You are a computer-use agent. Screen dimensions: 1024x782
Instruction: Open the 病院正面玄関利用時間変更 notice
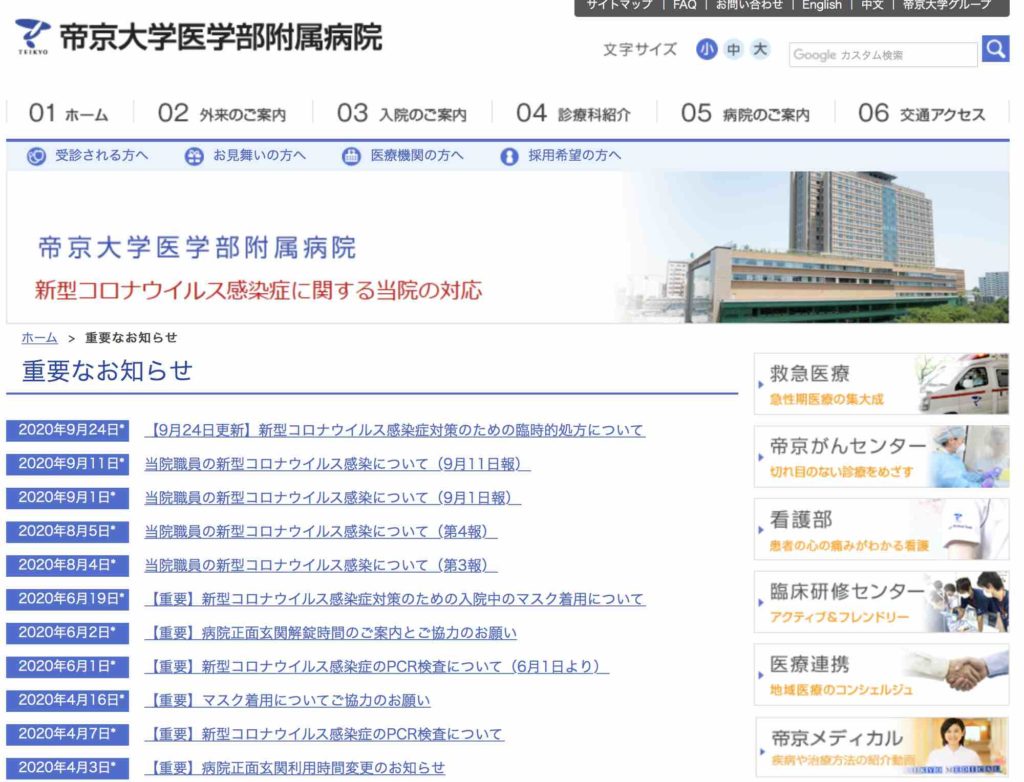(x=295, y=768)
